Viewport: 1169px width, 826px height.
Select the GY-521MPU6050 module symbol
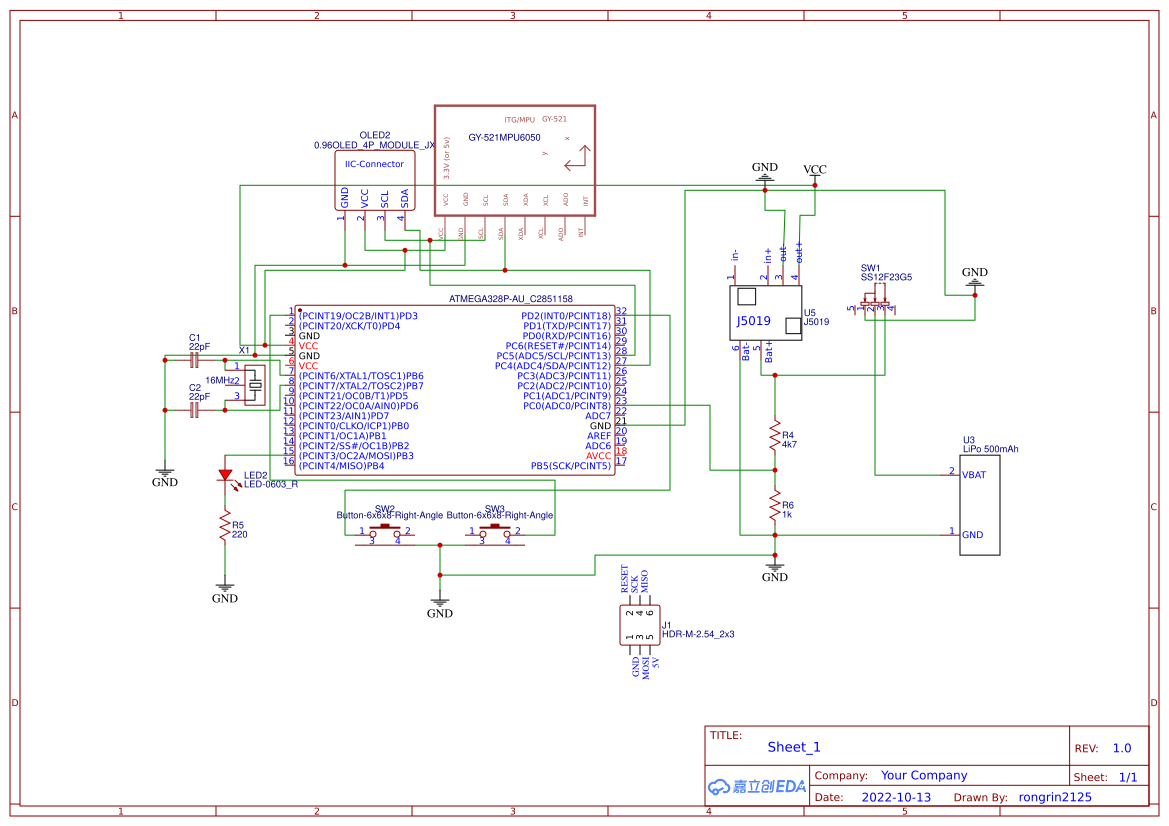514,160
